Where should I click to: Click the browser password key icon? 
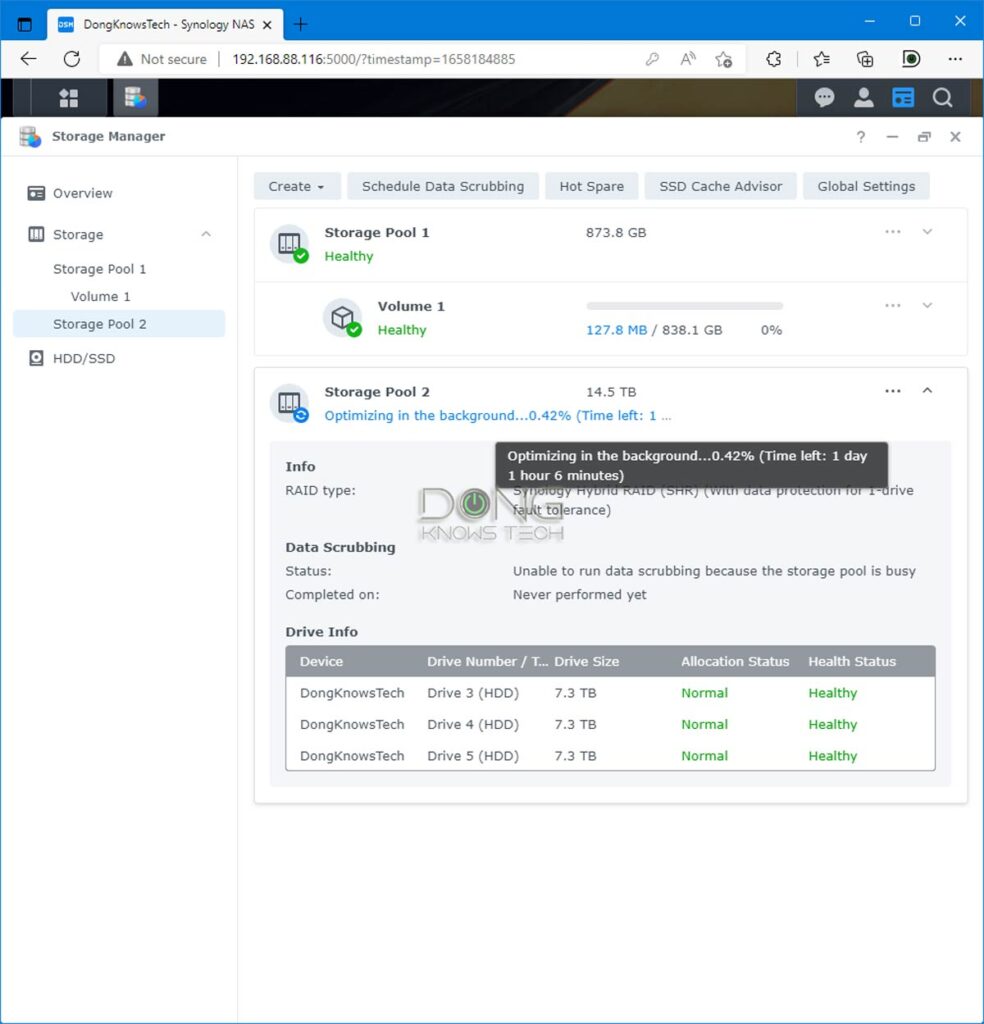pos(652,59)
